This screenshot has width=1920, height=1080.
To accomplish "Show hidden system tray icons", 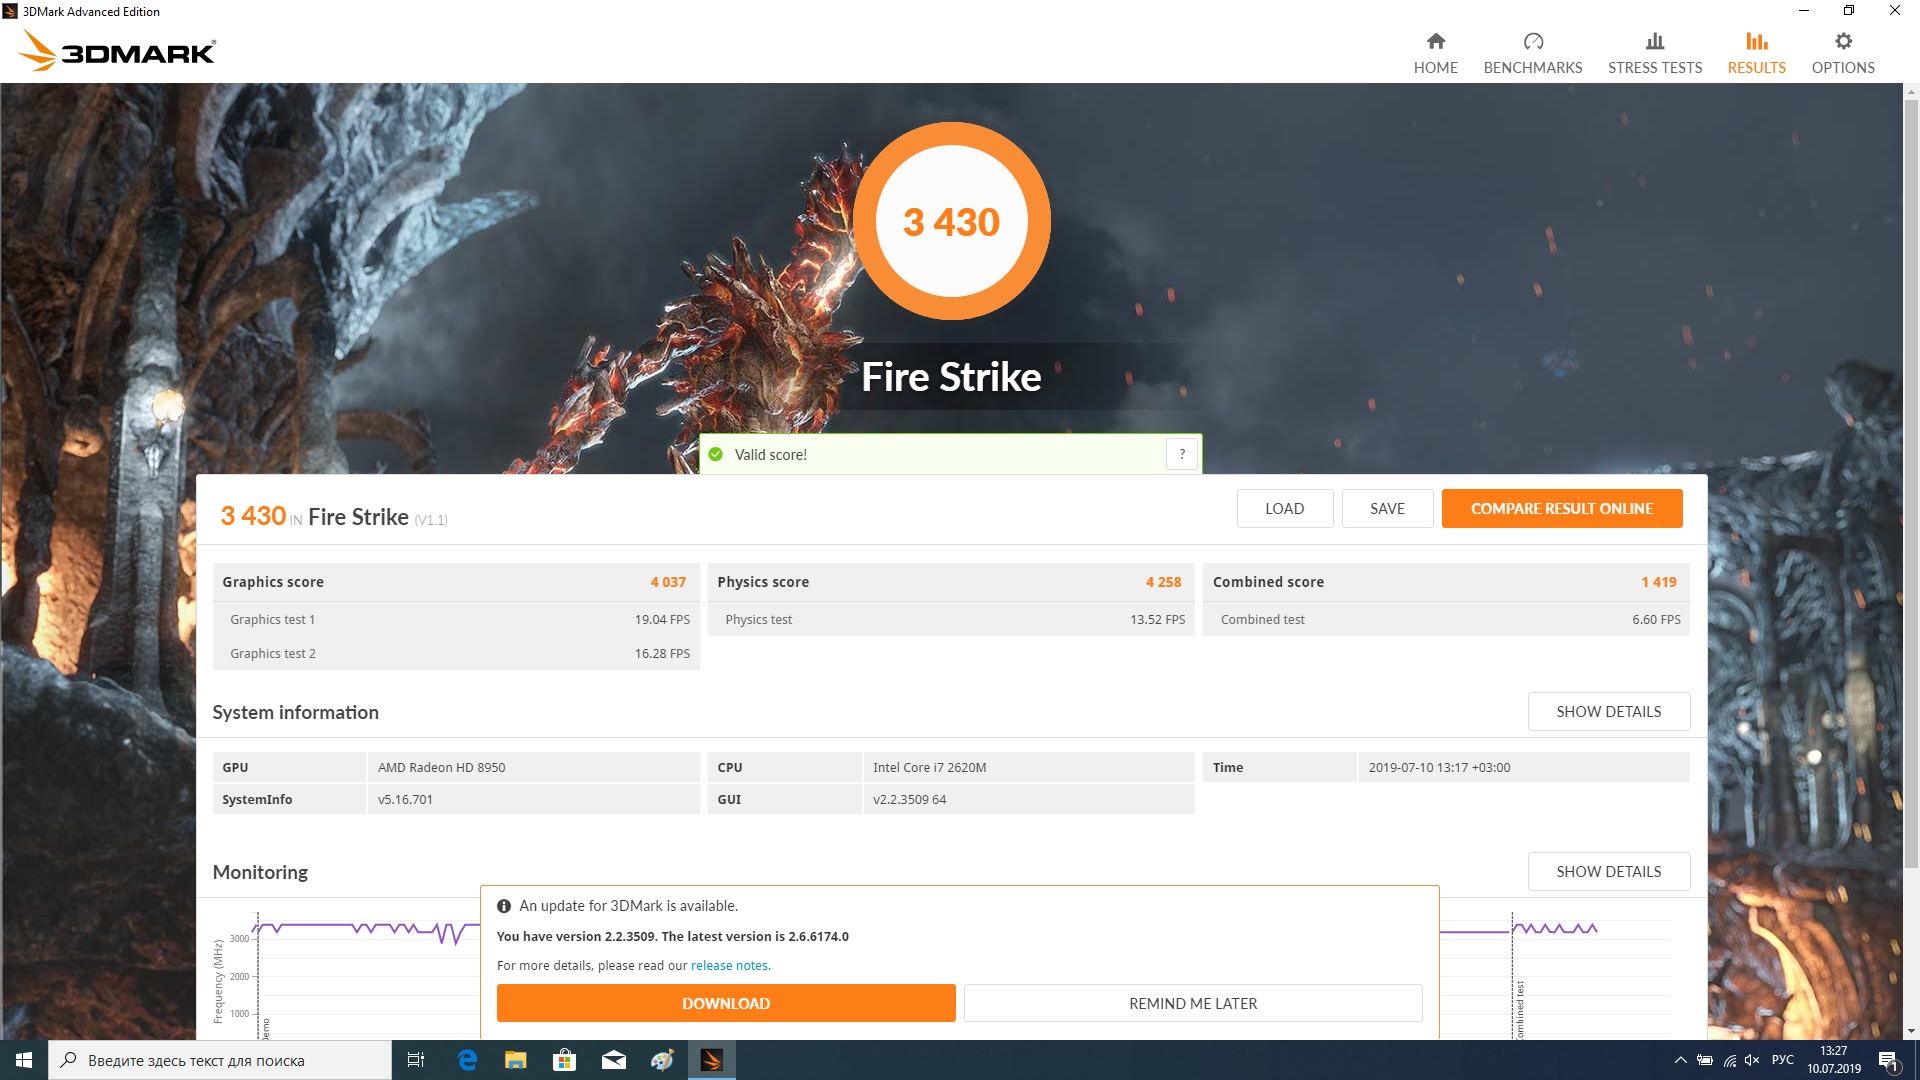I will [x=1680, y=1060].
